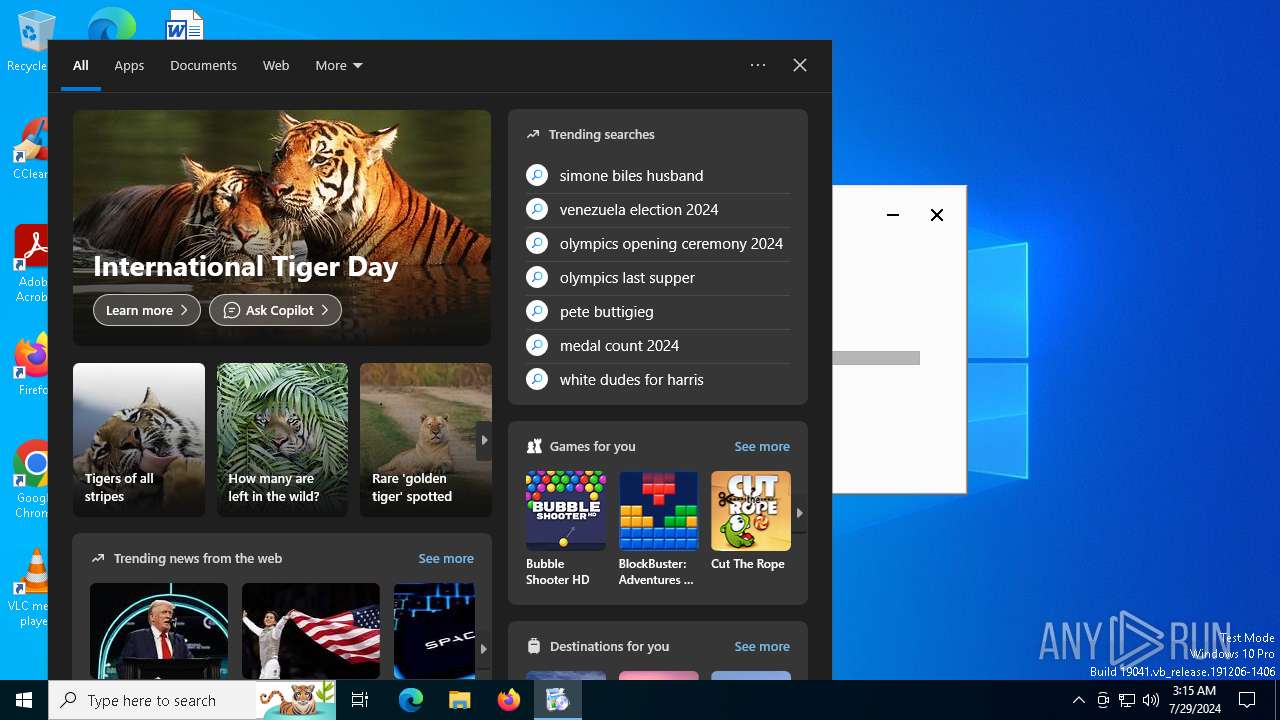This screenshot has height=720, width=1280.
Task: Advance the games carousel arrow
Action: [x=799, y=513]
